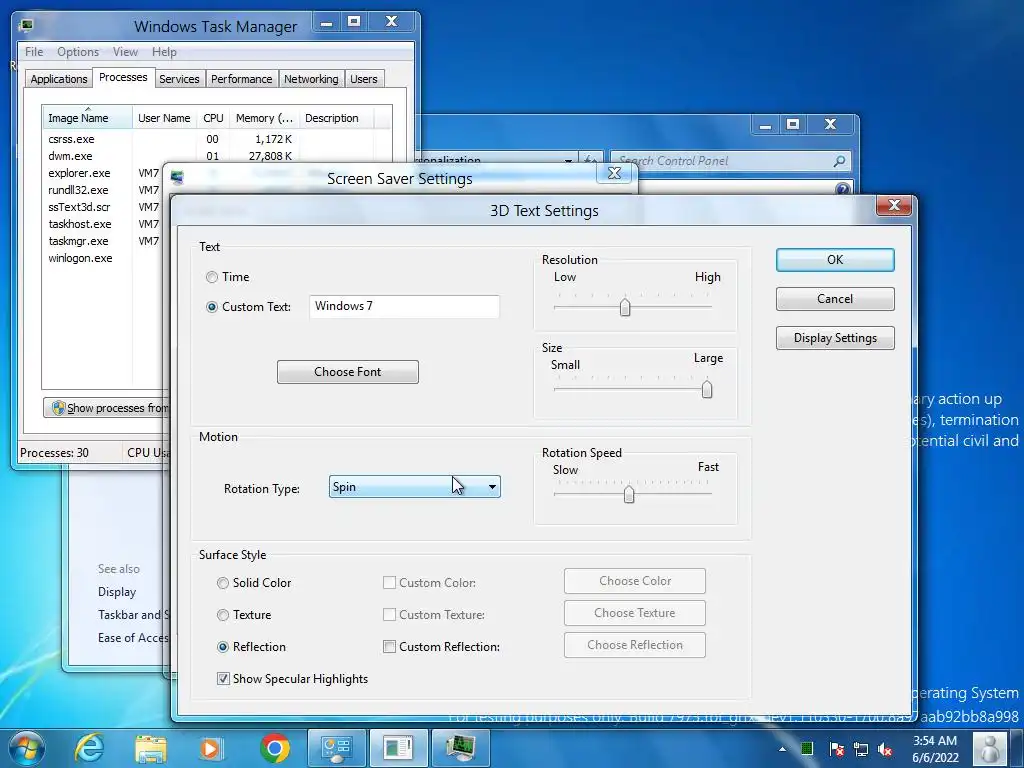This screenshot has height=768, width=1024.
Task: Click the Custom Text input field
Action: click(404, 306)
